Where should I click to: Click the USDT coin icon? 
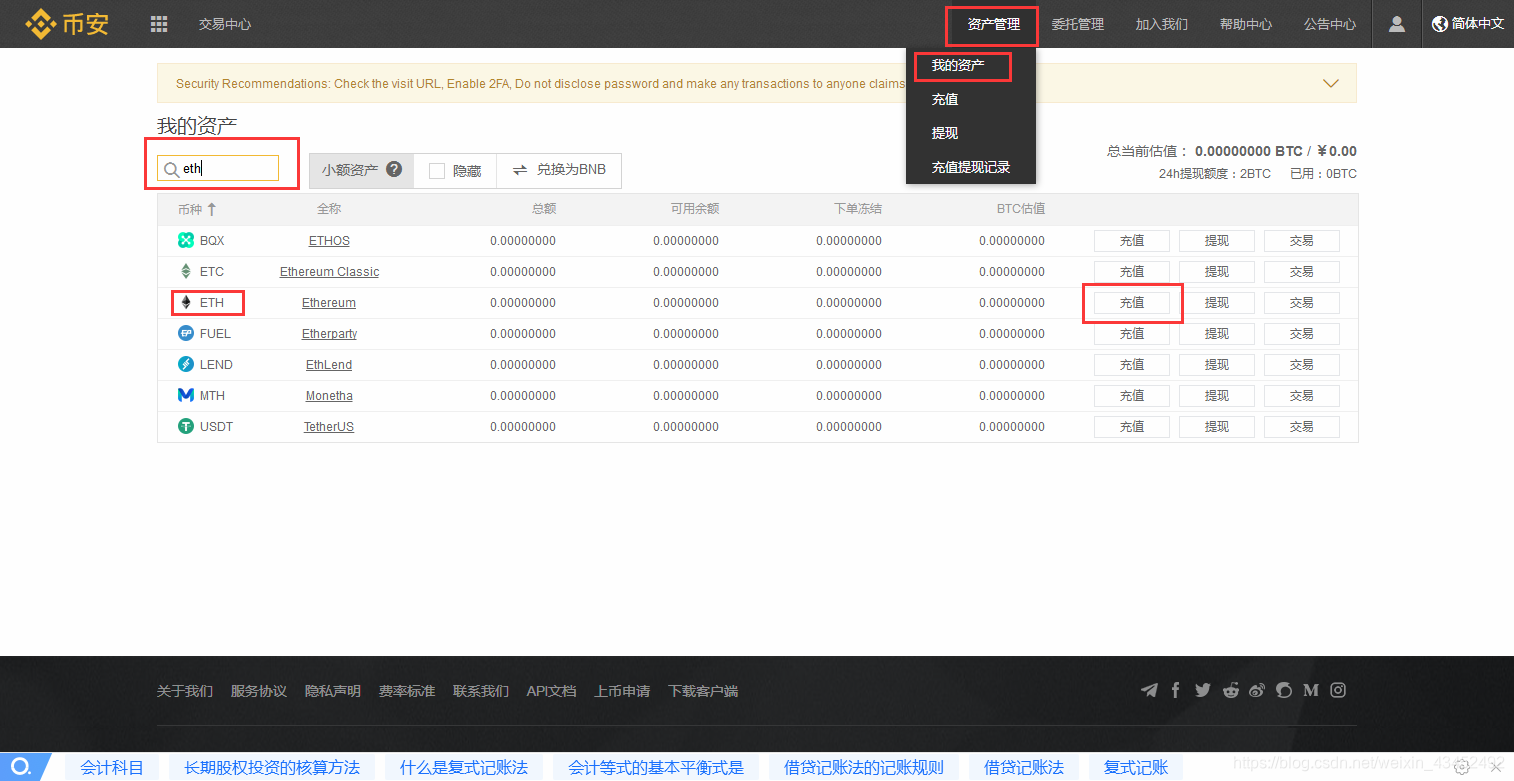185,426
